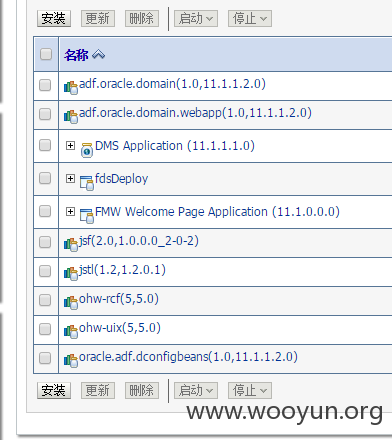Check the FMW Welcome Page Application checkbox
Viewport: 392px width, 440px height.
[45, 211]
